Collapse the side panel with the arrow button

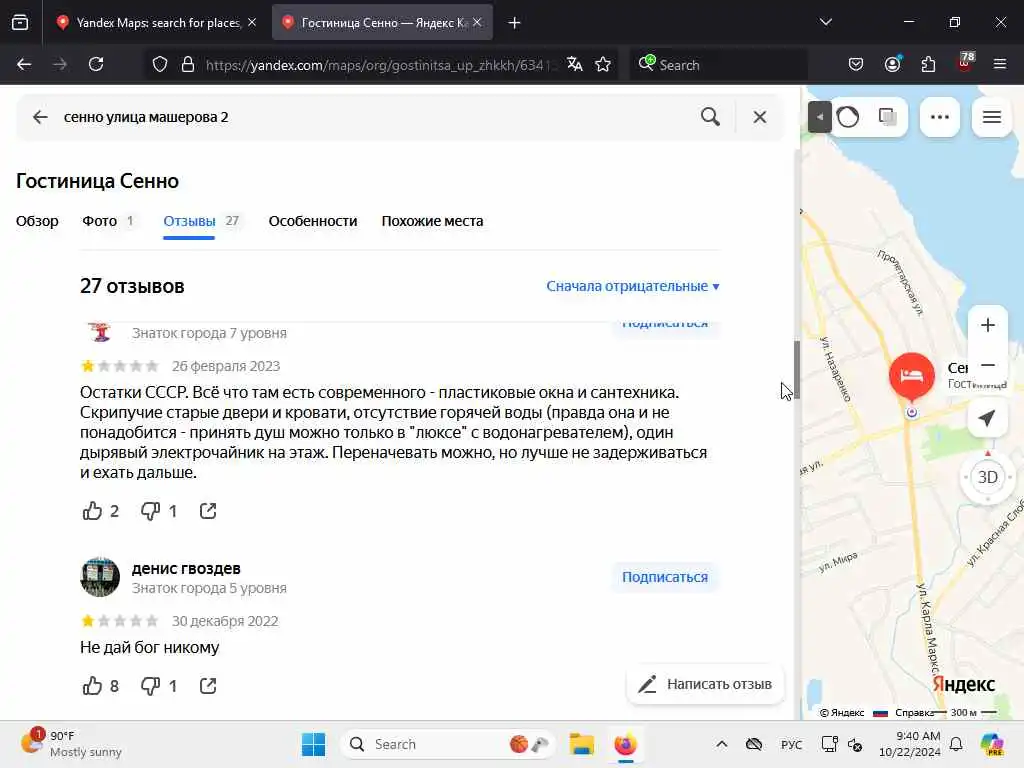point(819,117)
